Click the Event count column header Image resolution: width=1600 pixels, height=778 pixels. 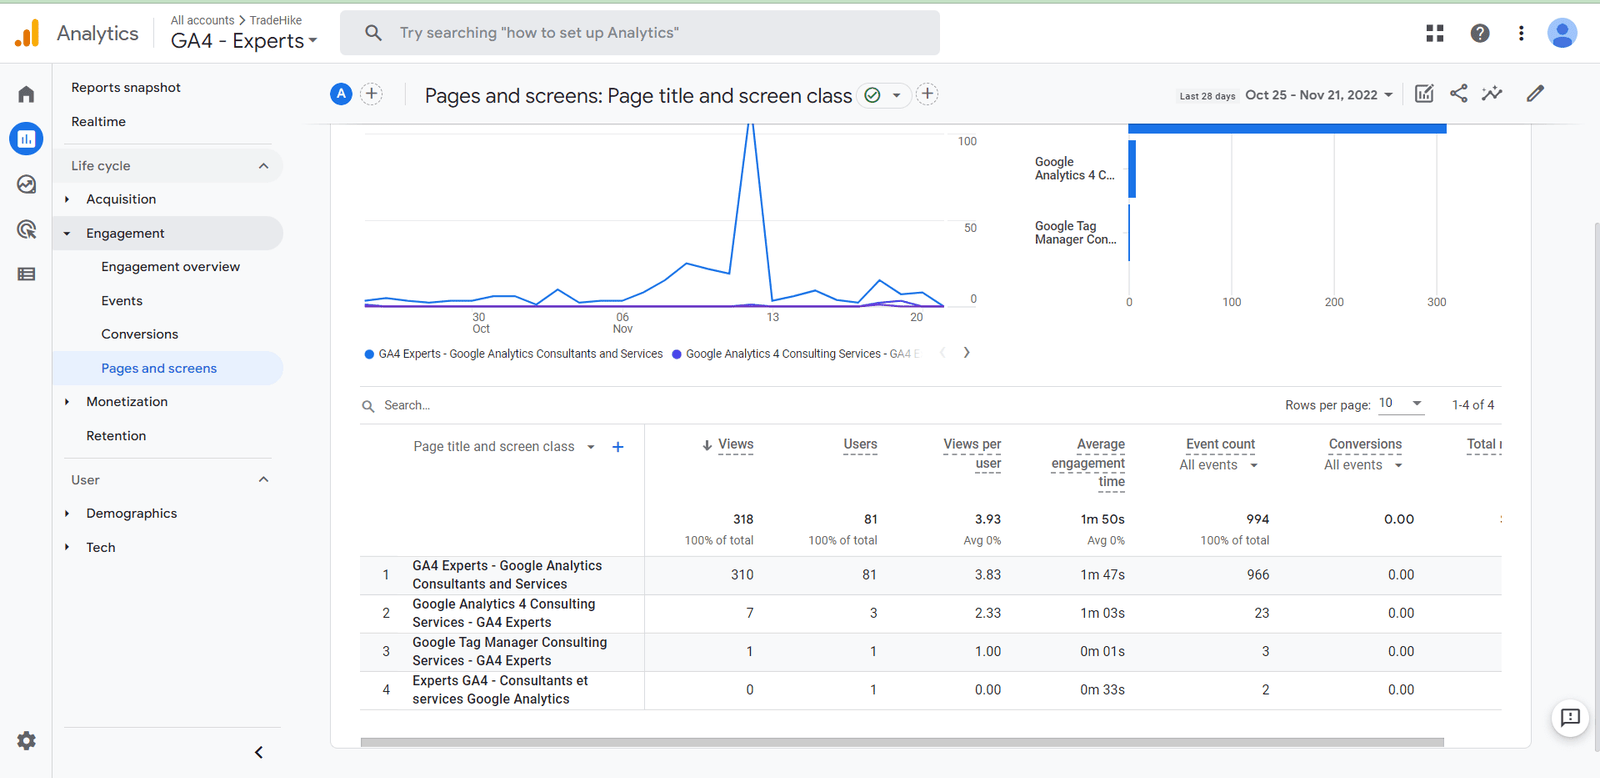(x=1220, y=445)
